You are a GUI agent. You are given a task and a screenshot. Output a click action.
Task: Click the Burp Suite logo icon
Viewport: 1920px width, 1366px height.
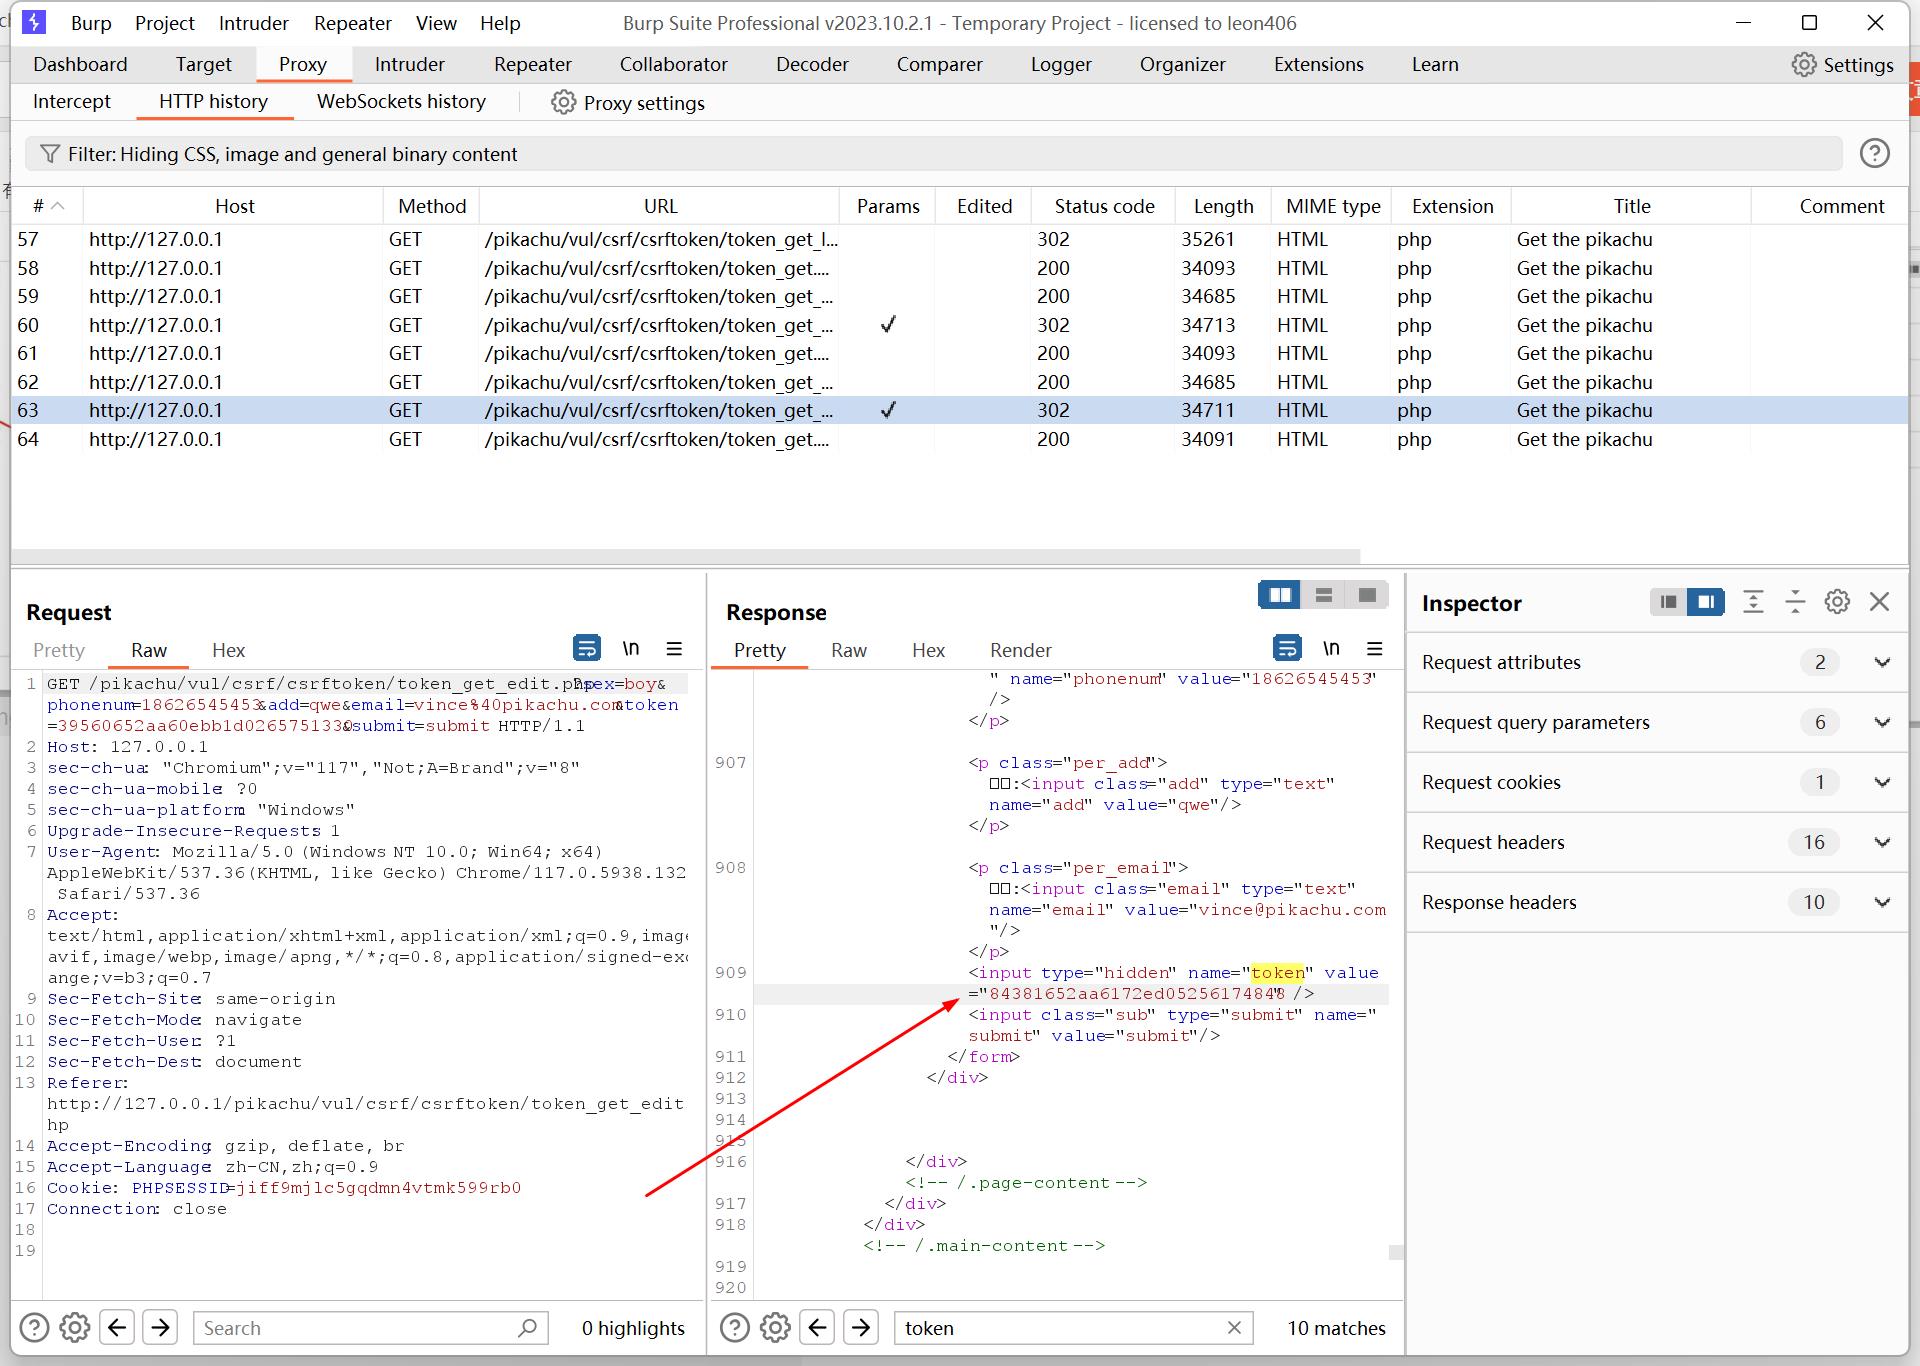pyautogui.click(x=33, y=22)
